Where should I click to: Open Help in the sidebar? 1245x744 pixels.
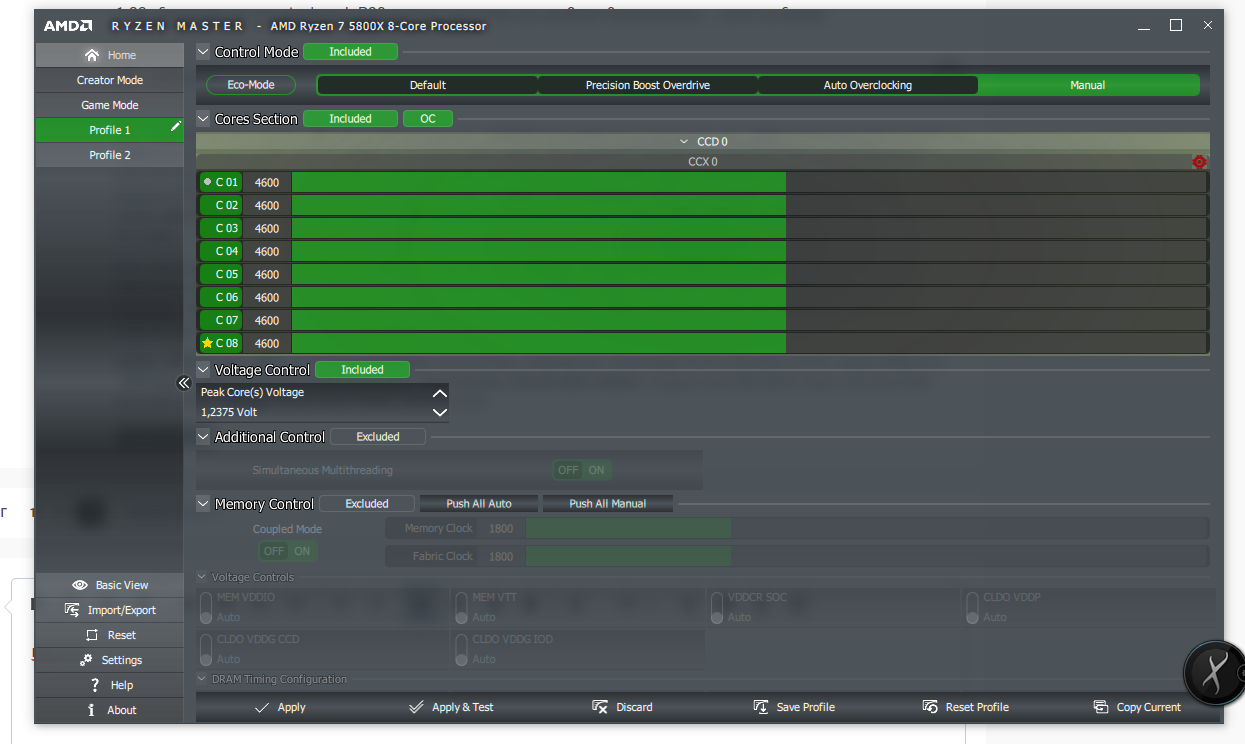tap(110, 685)
